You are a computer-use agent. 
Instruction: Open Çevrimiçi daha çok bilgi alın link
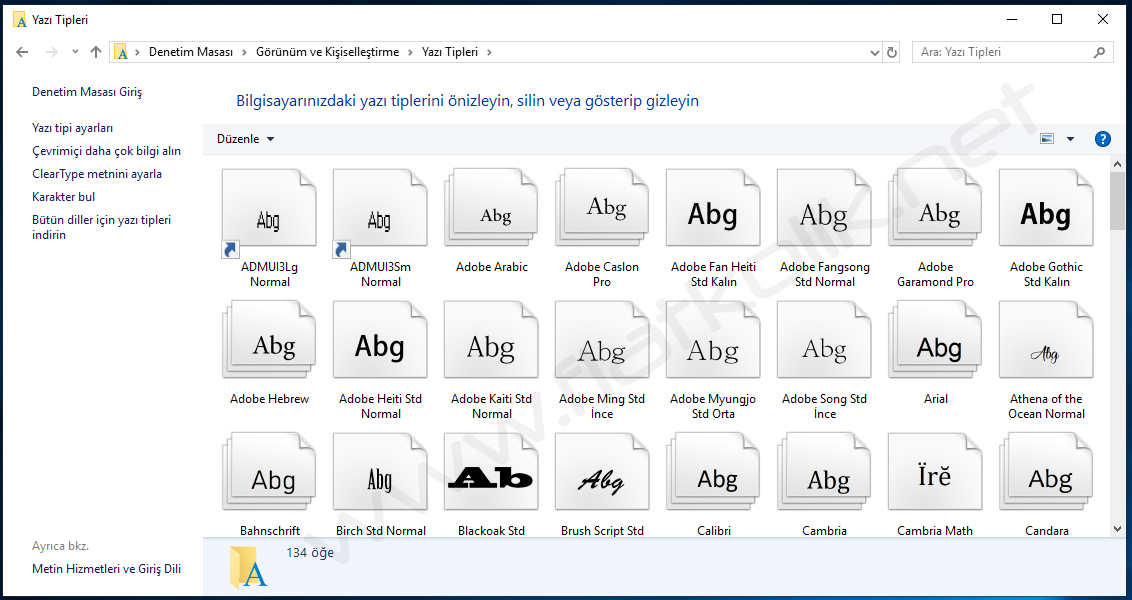106,151
